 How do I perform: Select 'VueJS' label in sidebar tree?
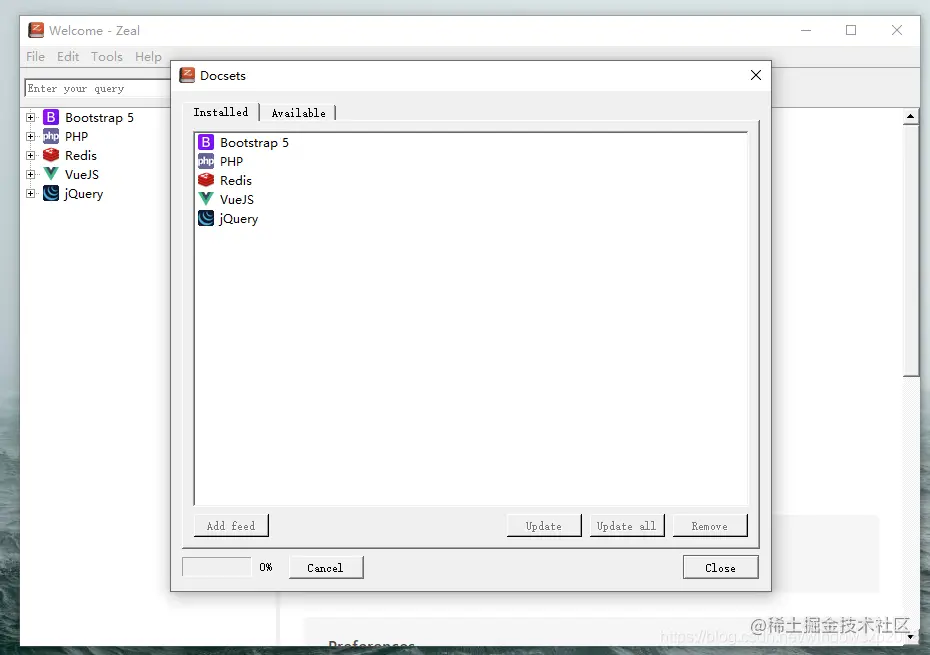pyautogui.click(x=82, y=174)
